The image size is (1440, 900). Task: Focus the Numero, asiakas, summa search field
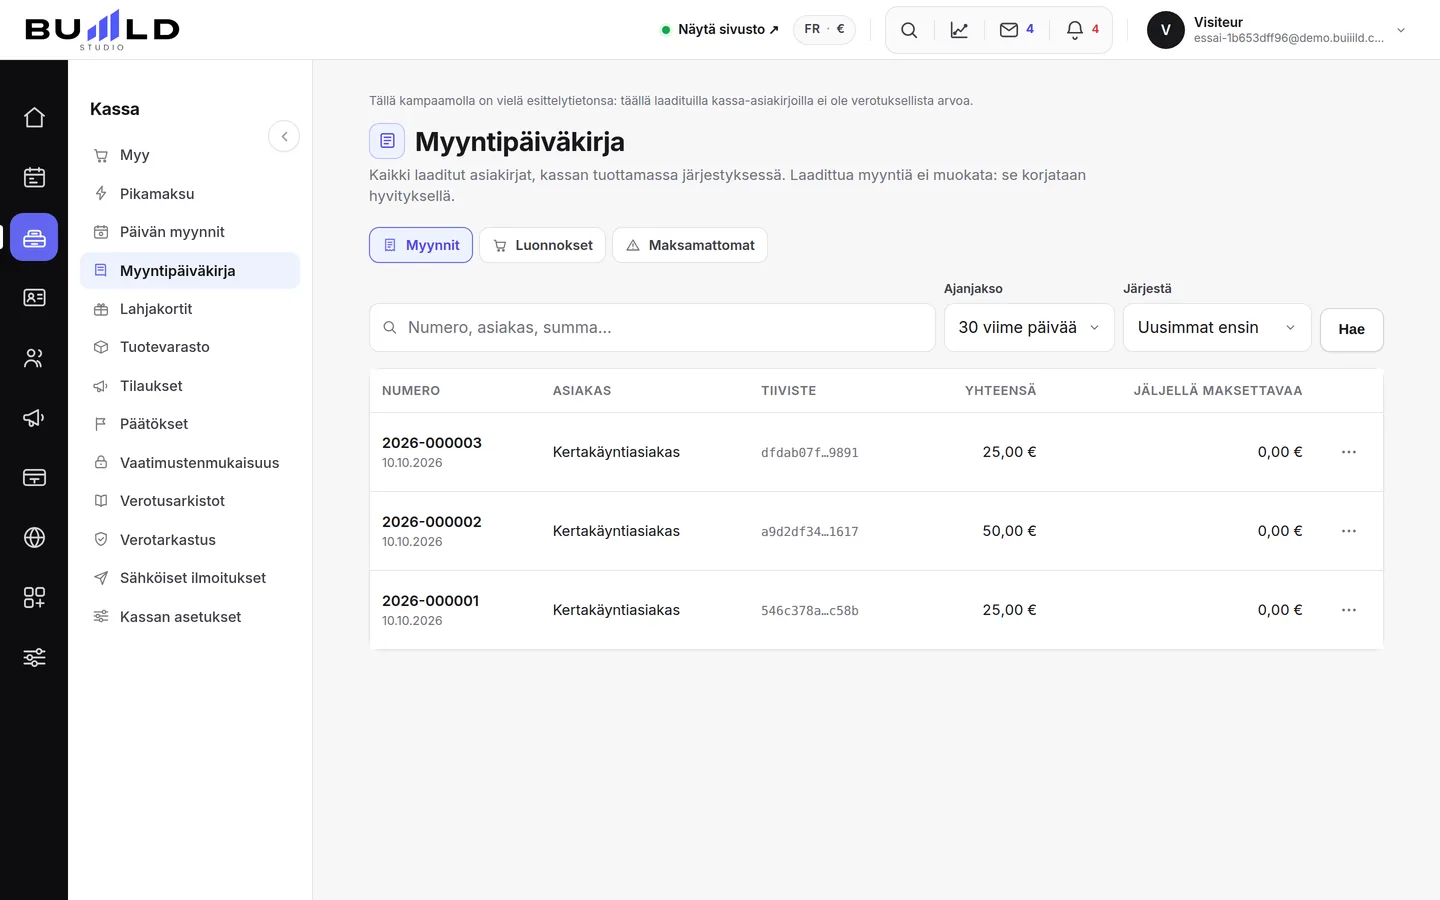coord(652,328)
